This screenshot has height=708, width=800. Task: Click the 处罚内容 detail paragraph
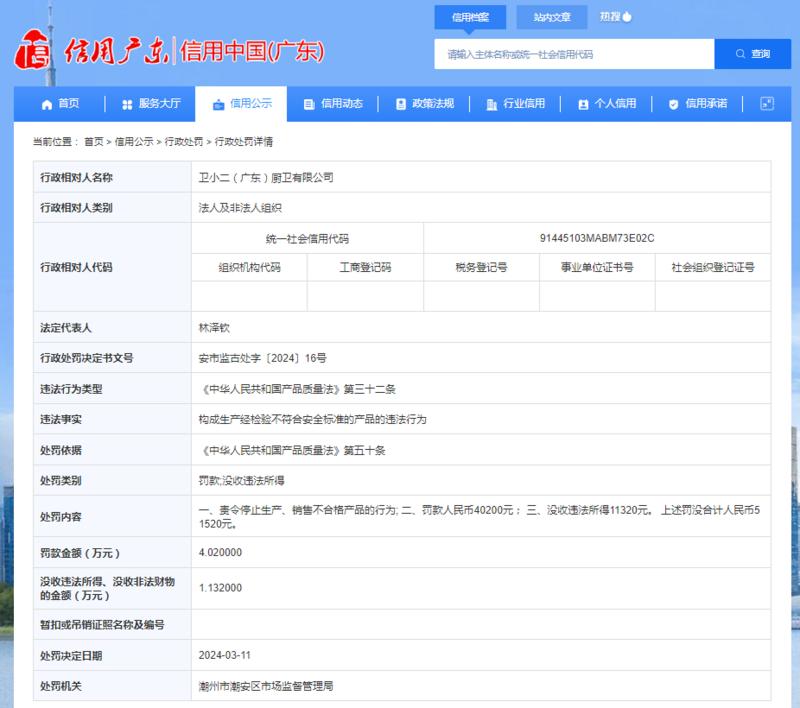[x=479, y=517]
